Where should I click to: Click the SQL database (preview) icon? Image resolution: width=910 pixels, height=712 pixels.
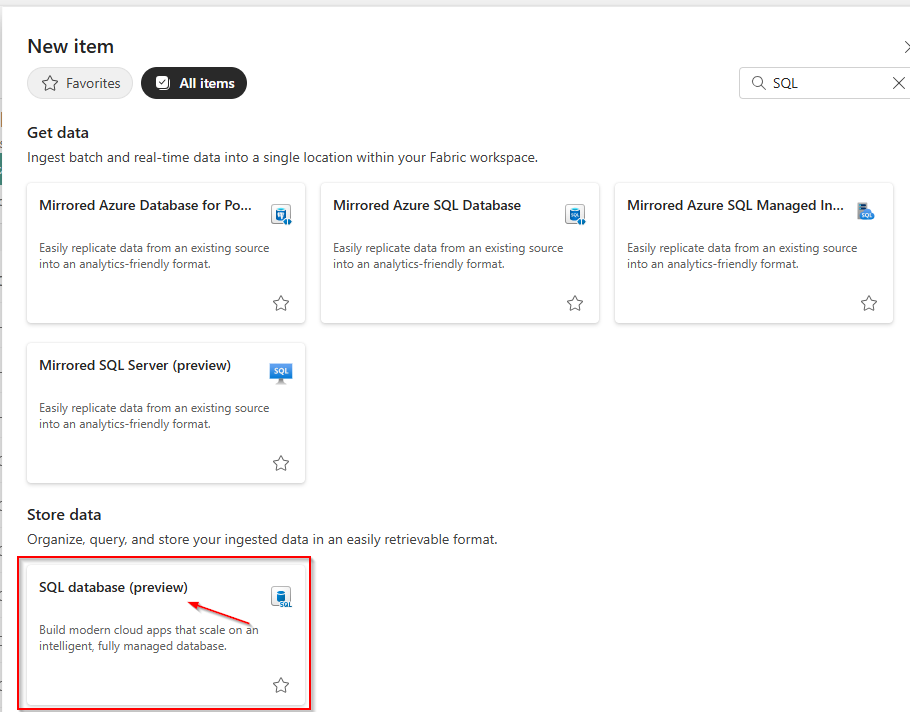coord(281,597)
